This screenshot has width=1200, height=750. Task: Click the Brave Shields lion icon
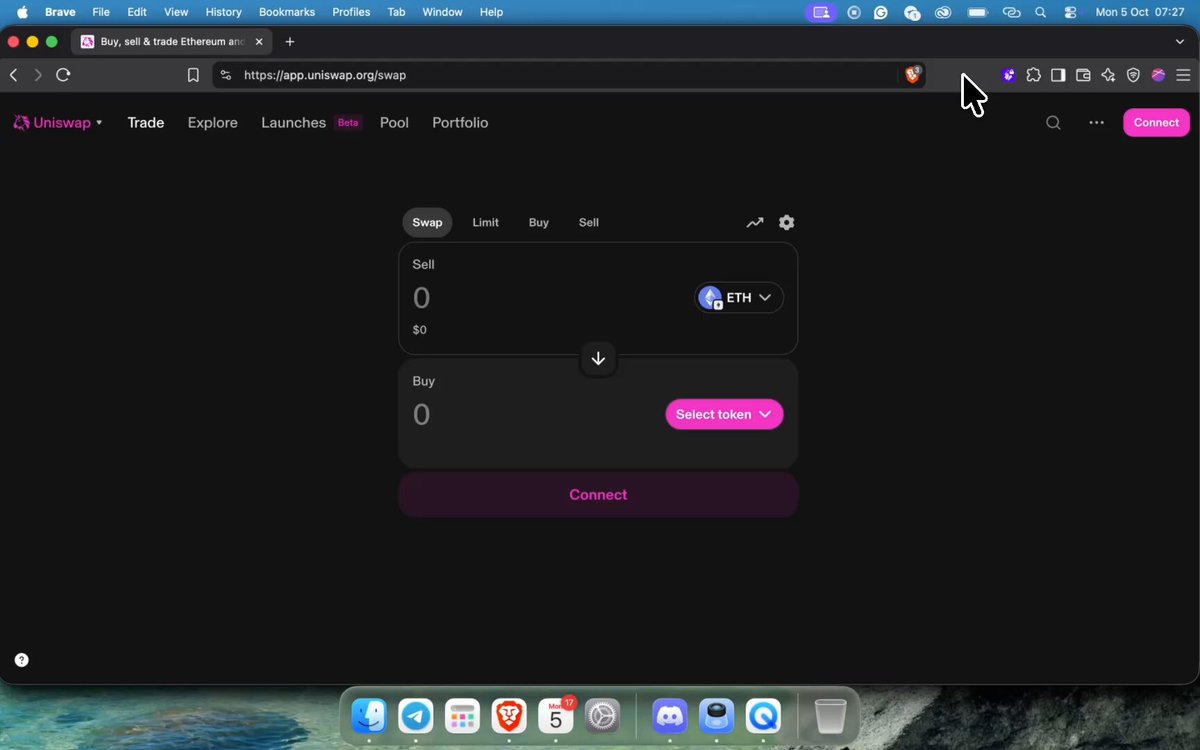click(x=913, y=75)
